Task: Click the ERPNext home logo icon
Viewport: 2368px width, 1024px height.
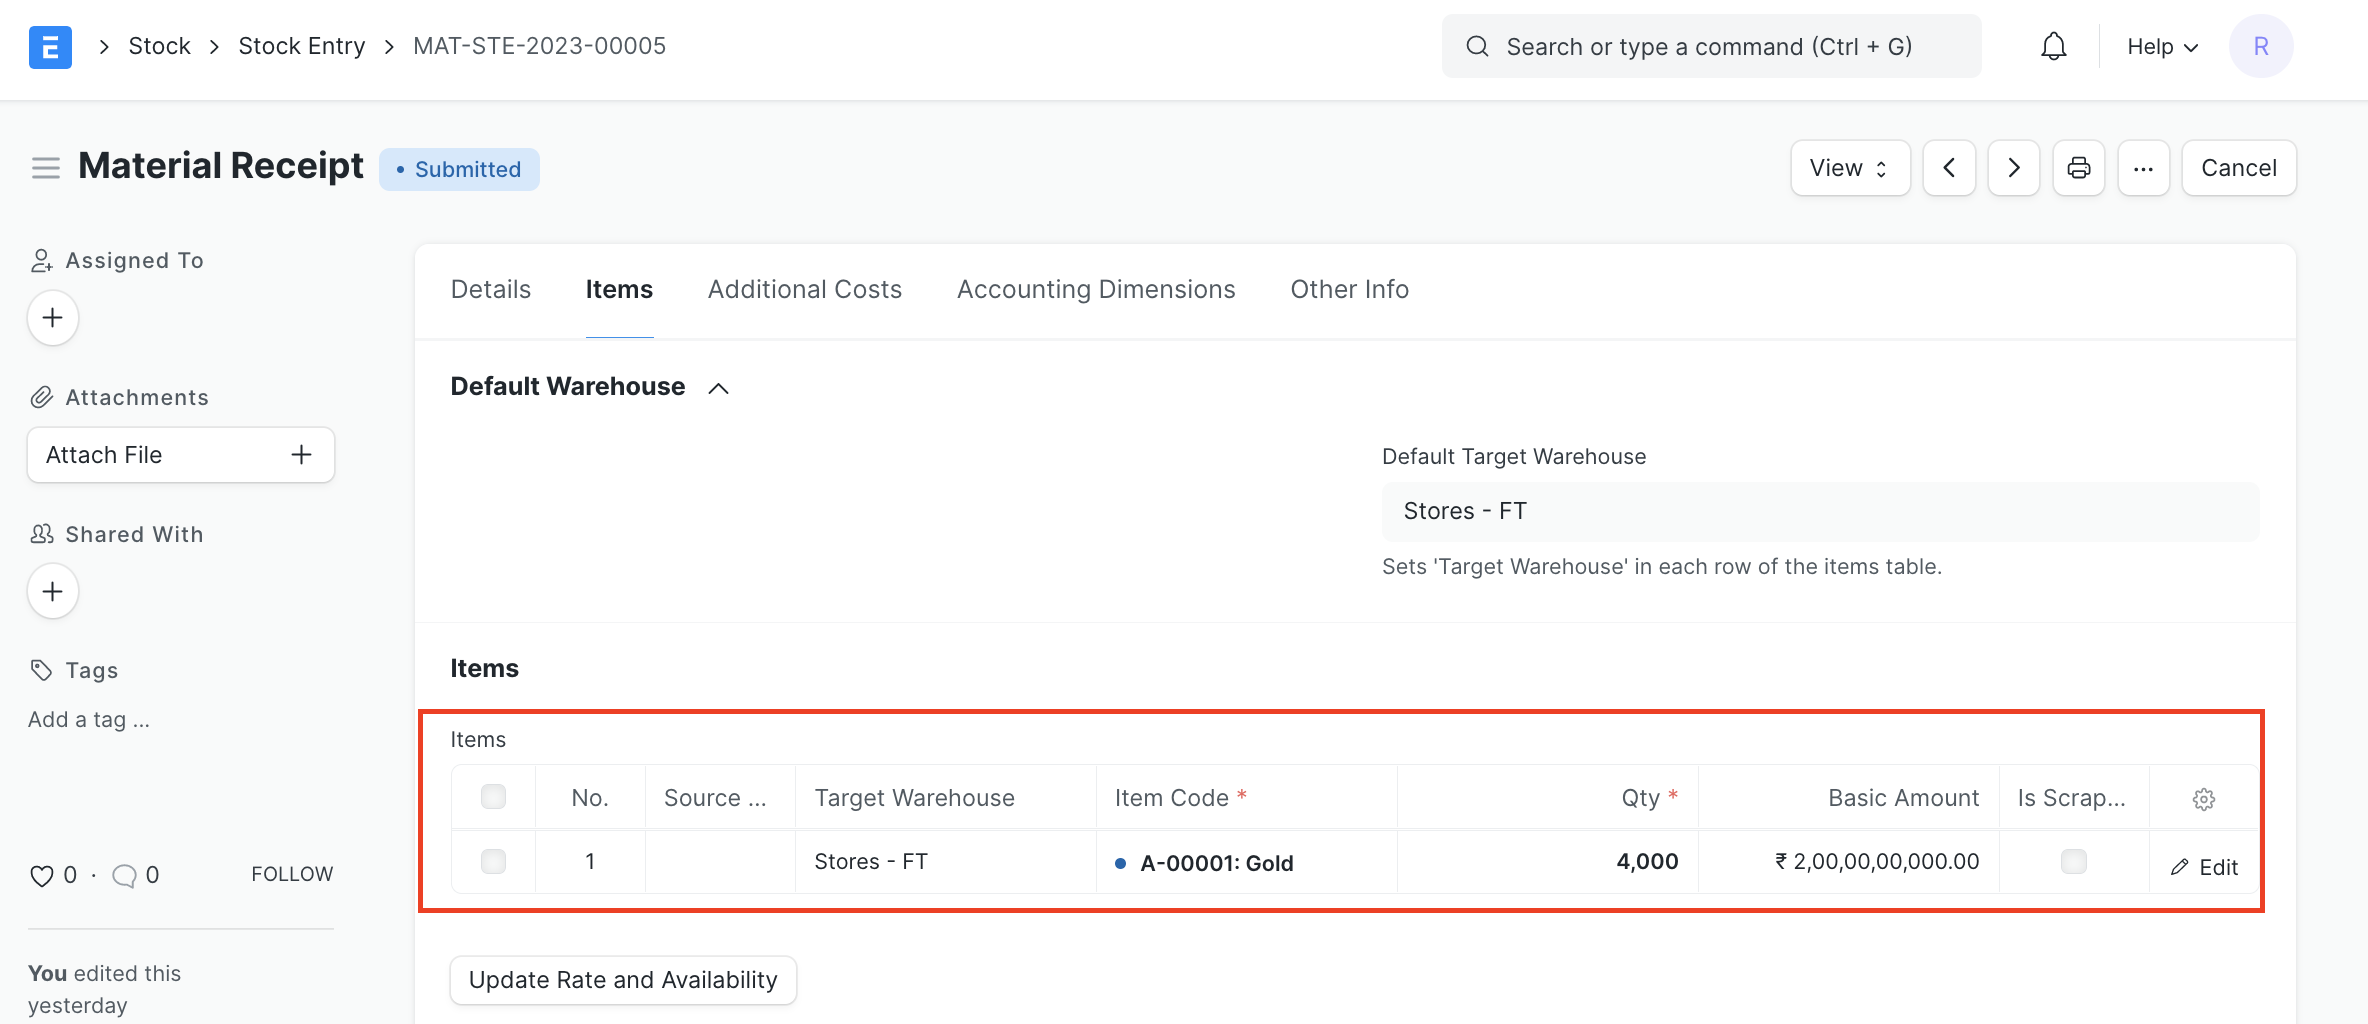Action: 50,47
